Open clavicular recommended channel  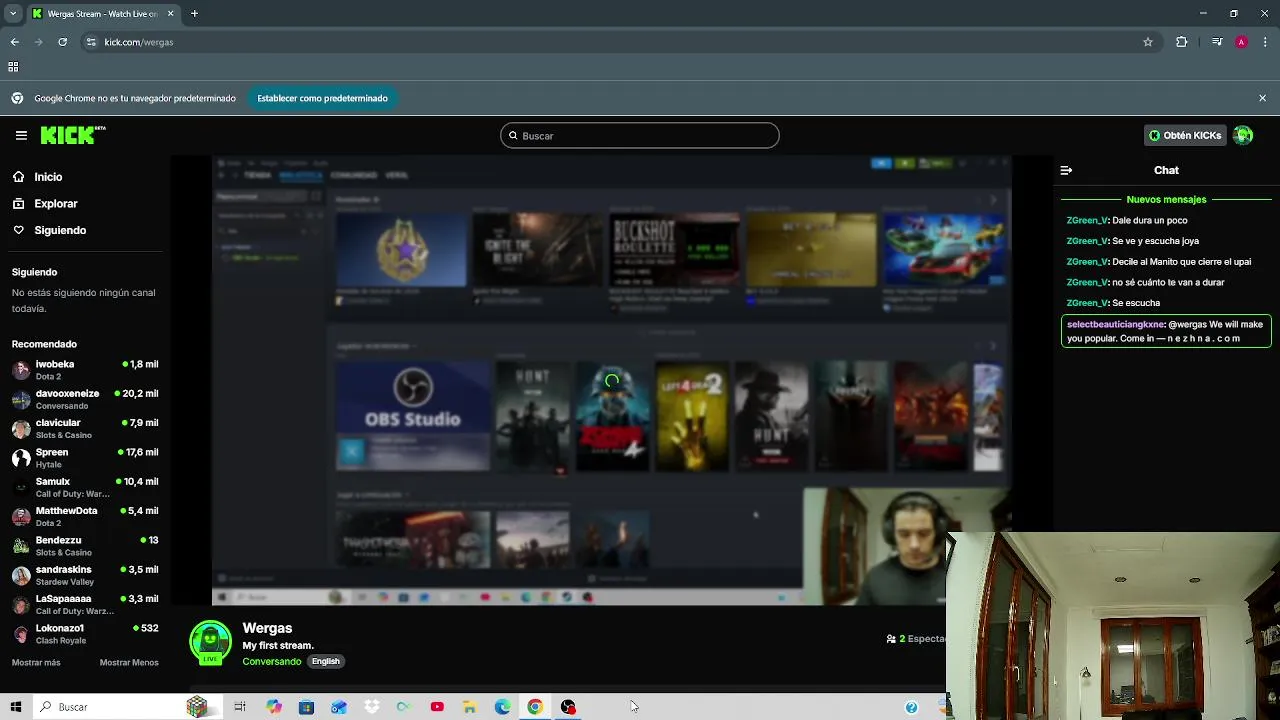pos(85,429)
